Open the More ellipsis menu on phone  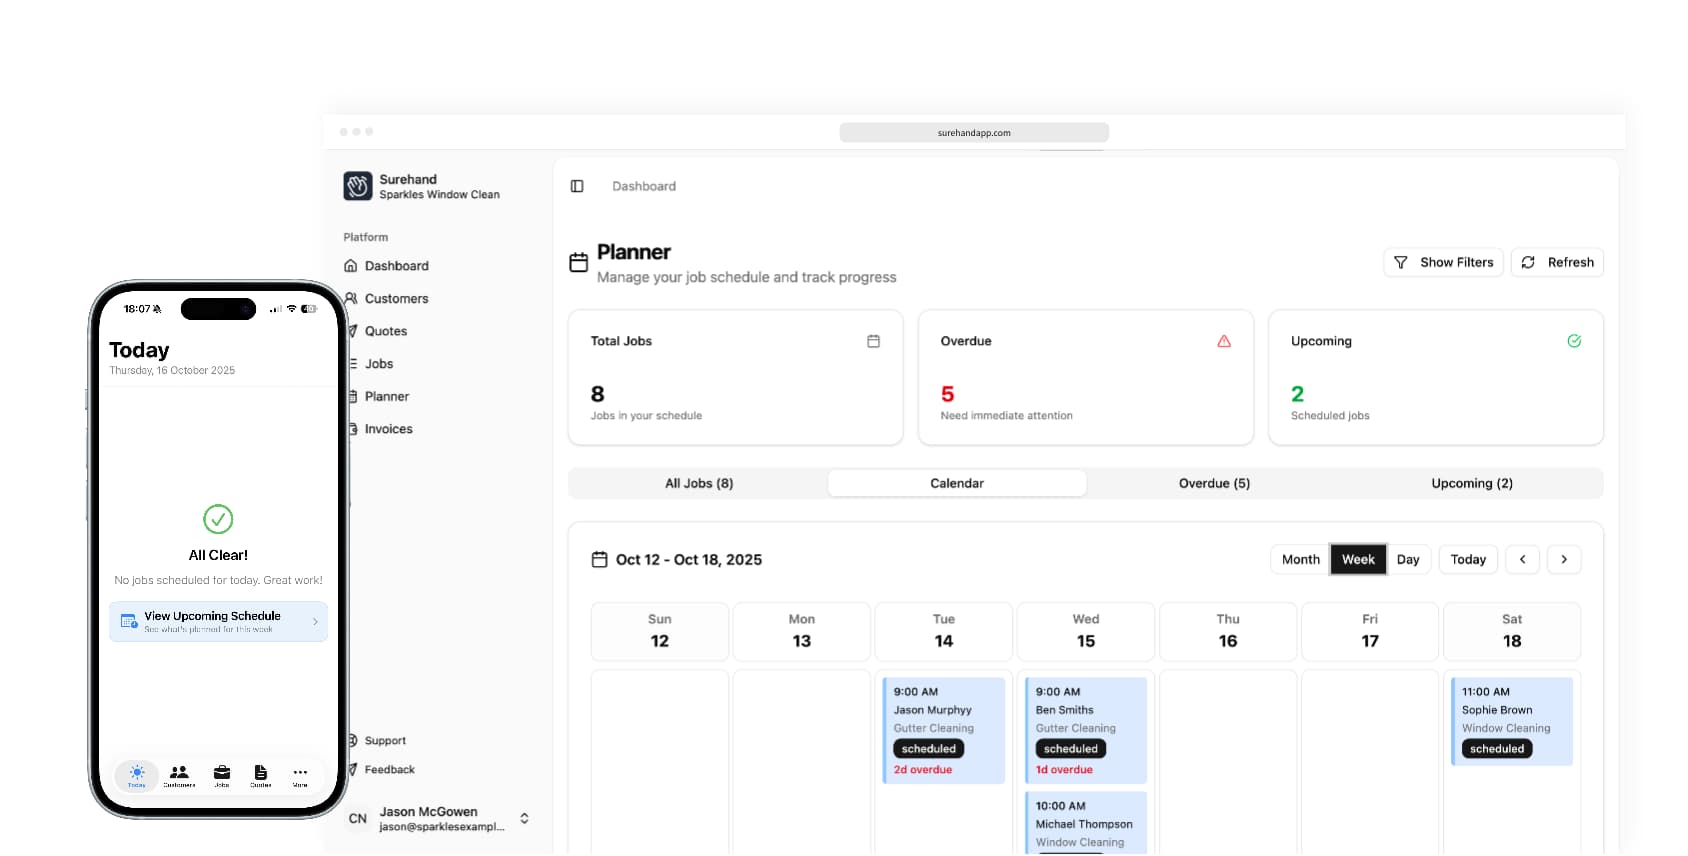pos(300,775)
